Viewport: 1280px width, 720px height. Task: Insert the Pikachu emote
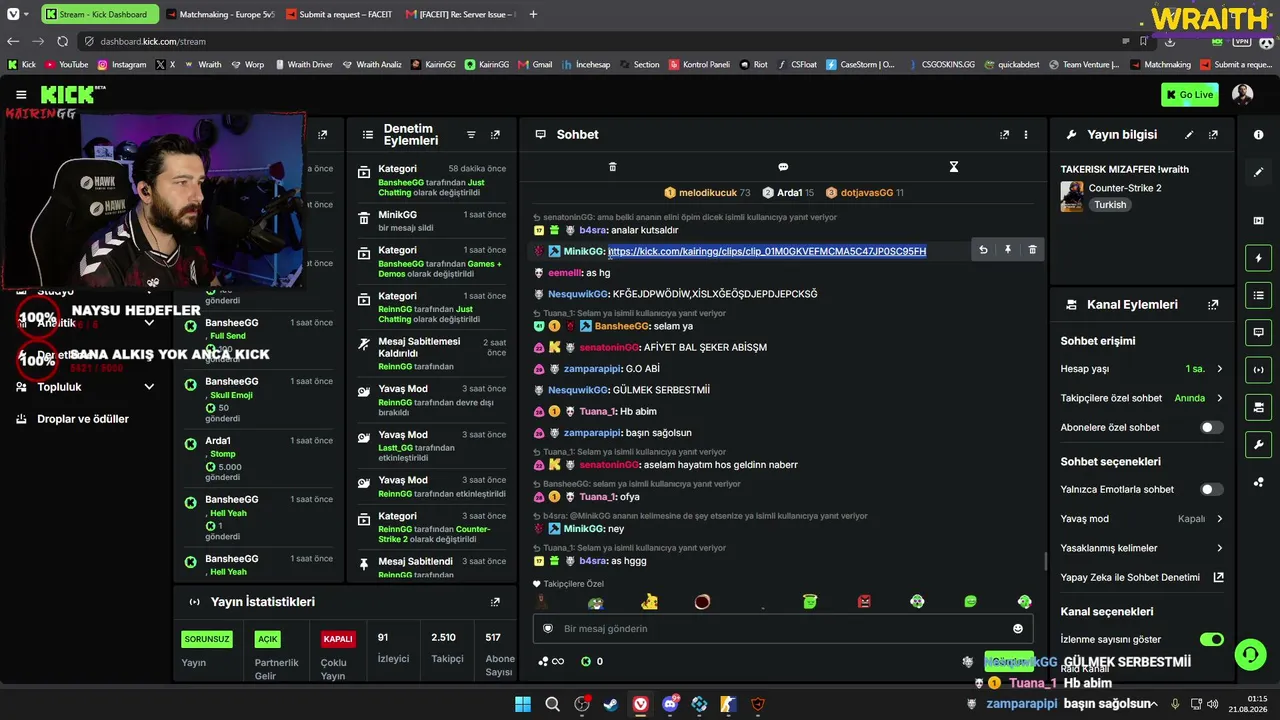650,601
